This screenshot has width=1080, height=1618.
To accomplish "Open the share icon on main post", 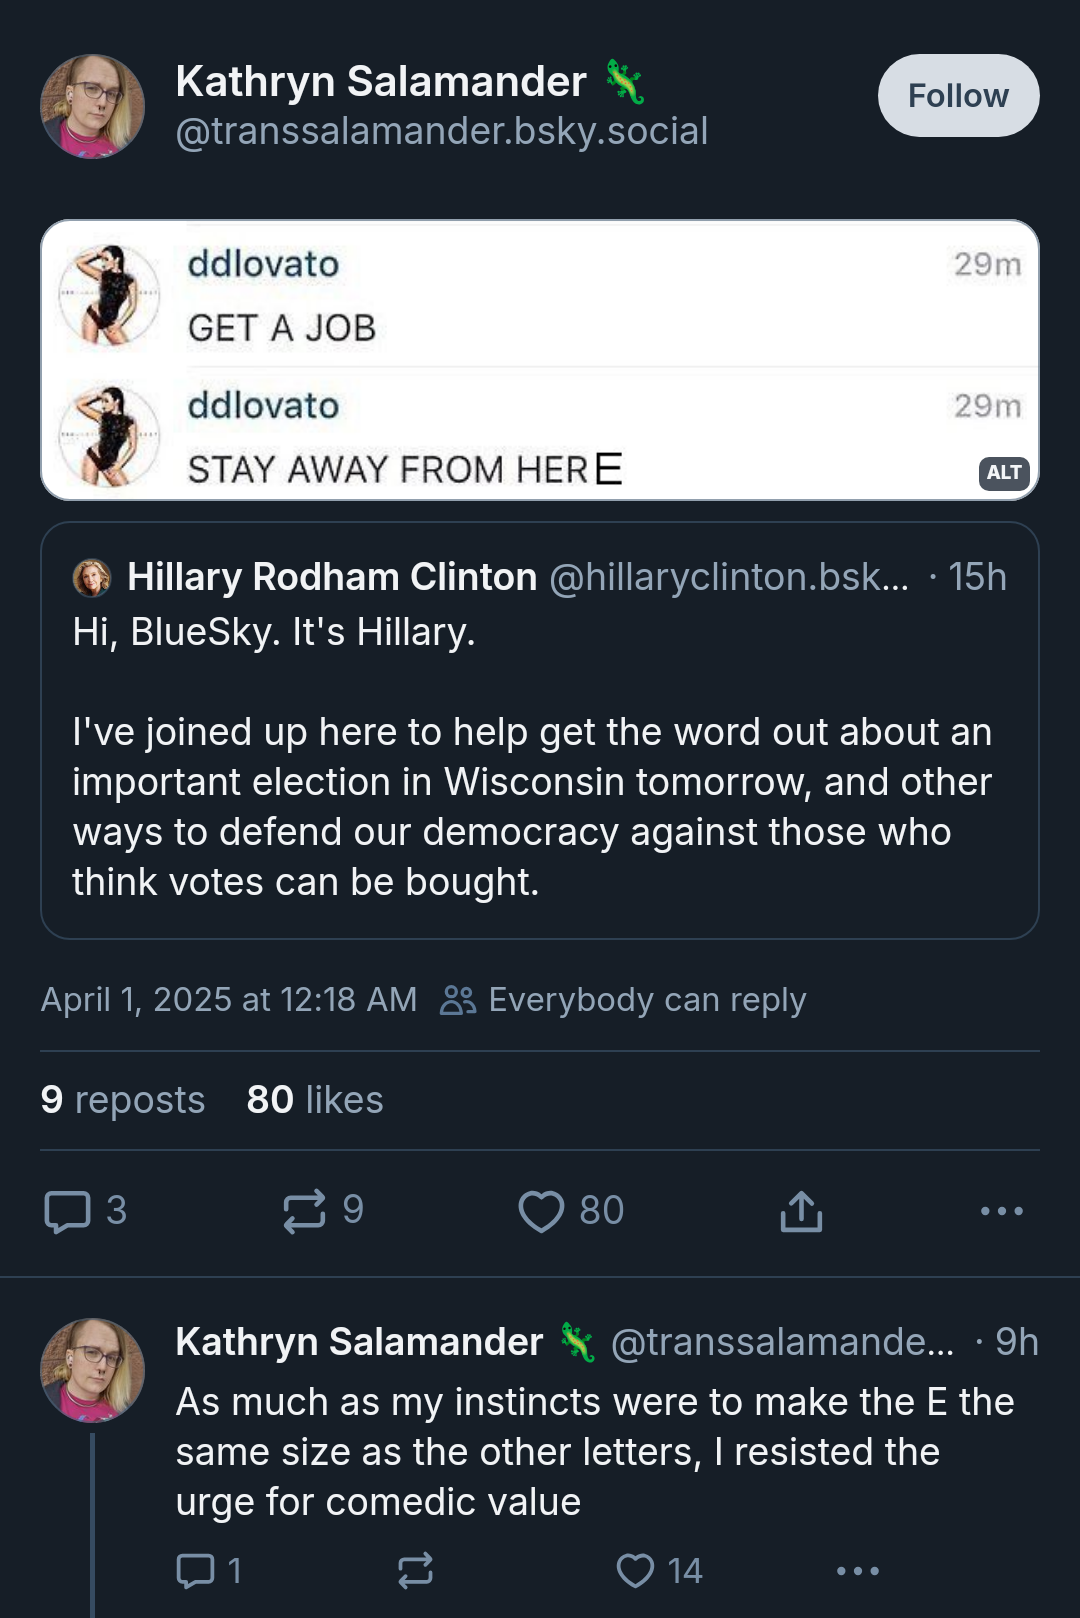I will pos(801,1211).
